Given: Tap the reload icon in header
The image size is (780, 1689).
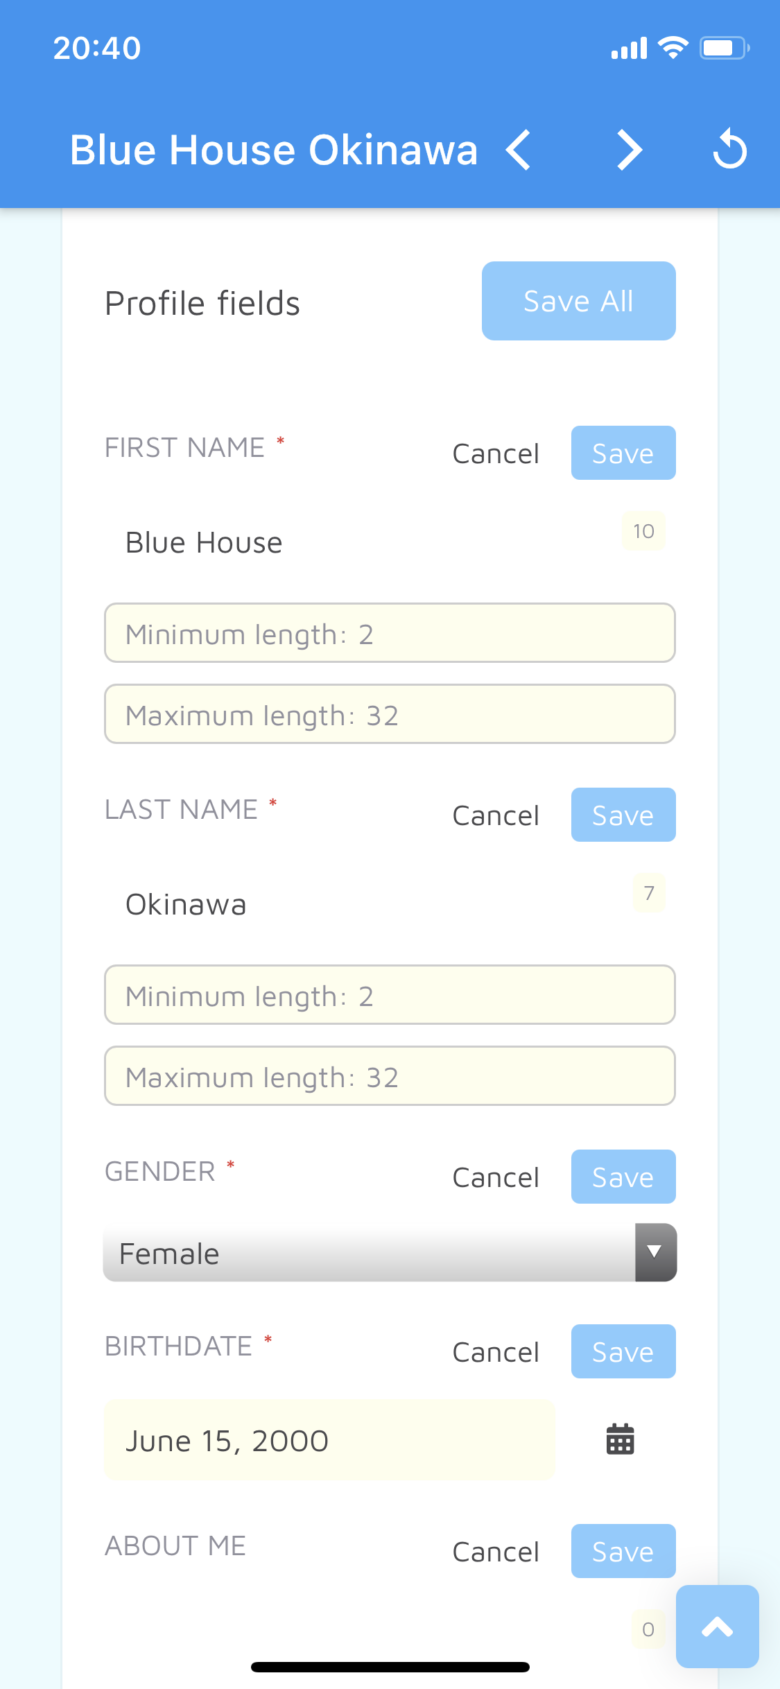Looking at the screenshot, I should [730, 151].
